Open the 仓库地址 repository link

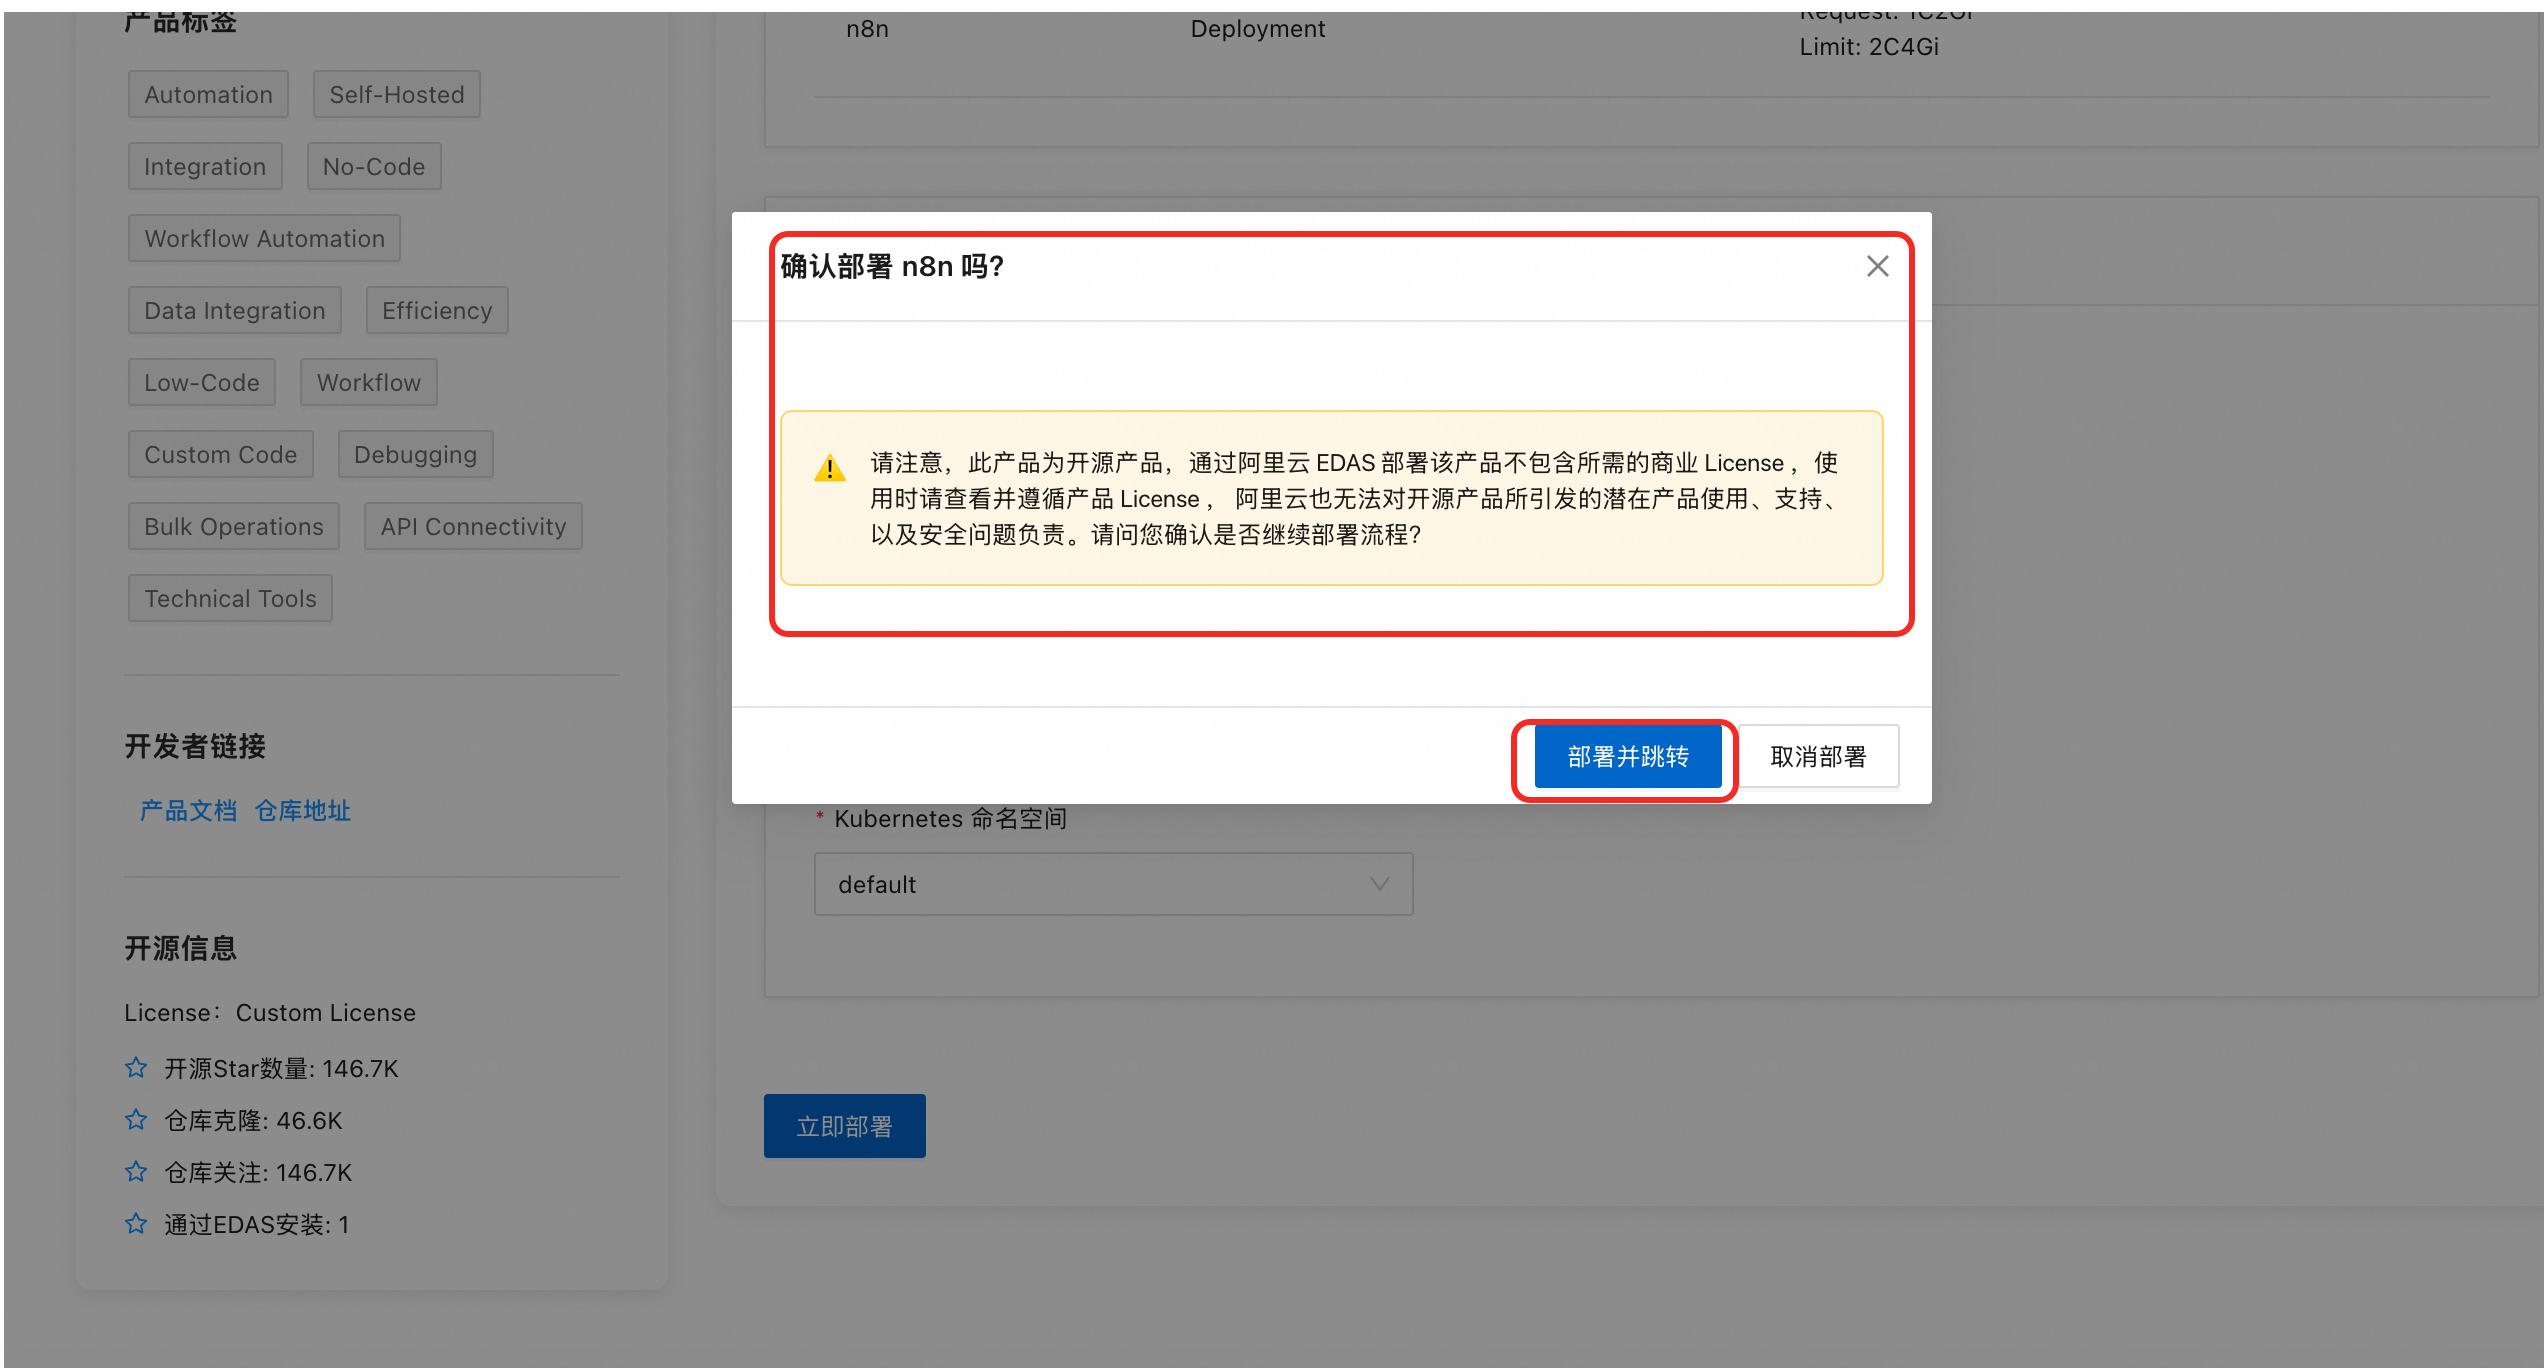point(302,810)
